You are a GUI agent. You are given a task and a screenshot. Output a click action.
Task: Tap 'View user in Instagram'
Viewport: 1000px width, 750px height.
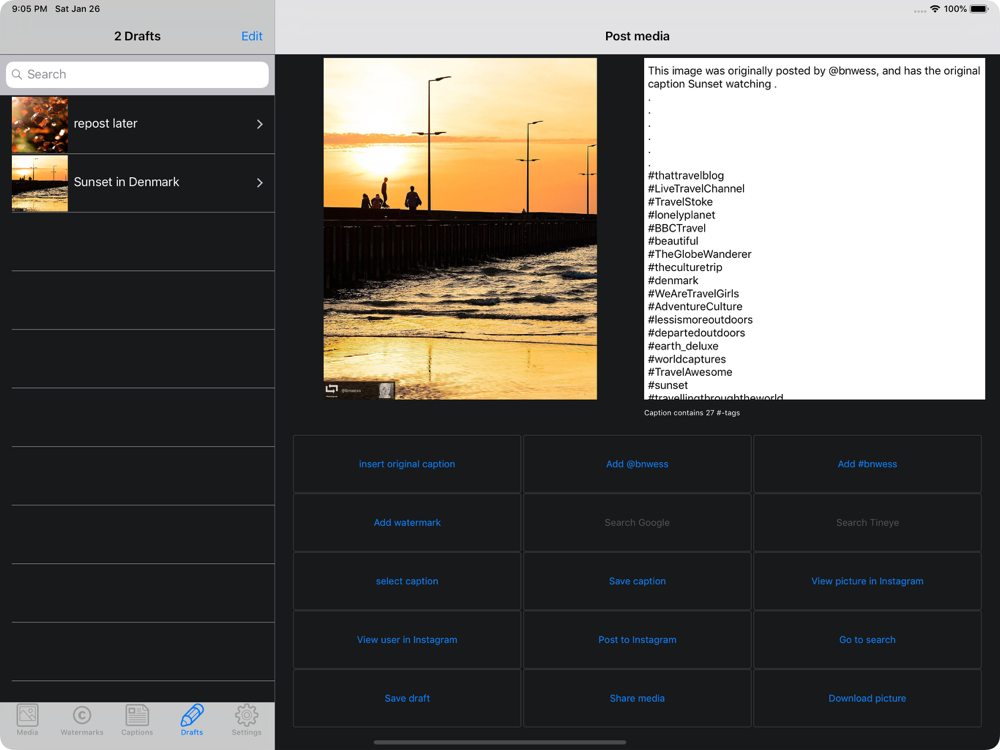click(x=407, y=640)
